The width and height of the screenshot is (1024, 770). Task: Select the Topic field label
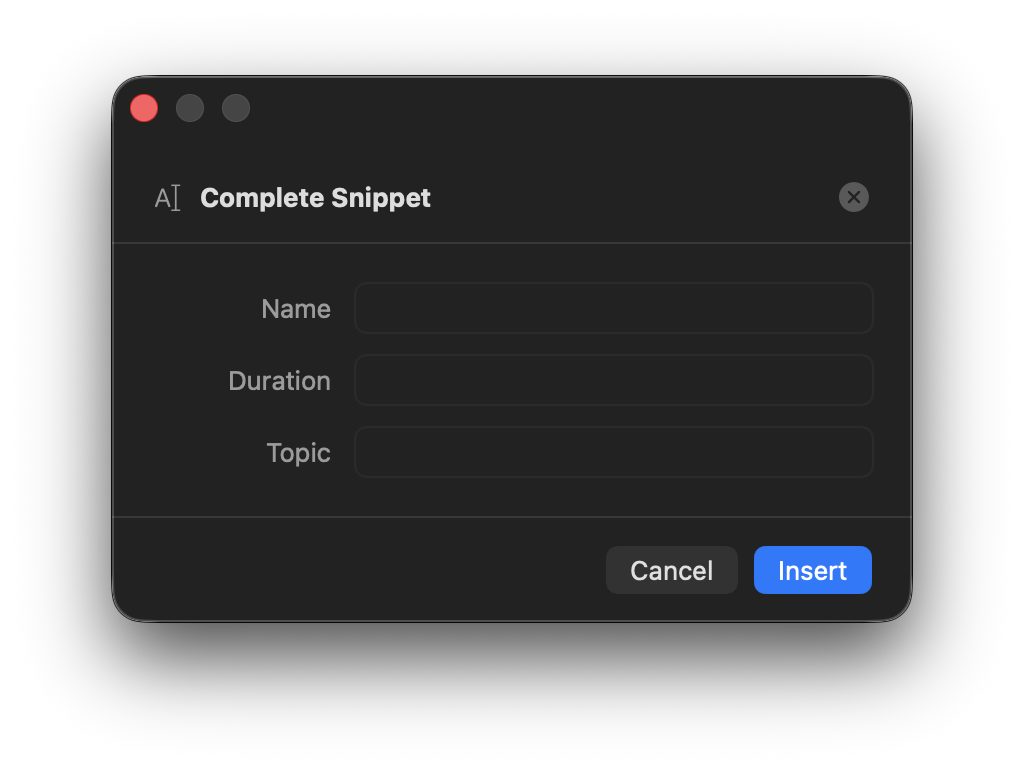[x=298, y=452]
